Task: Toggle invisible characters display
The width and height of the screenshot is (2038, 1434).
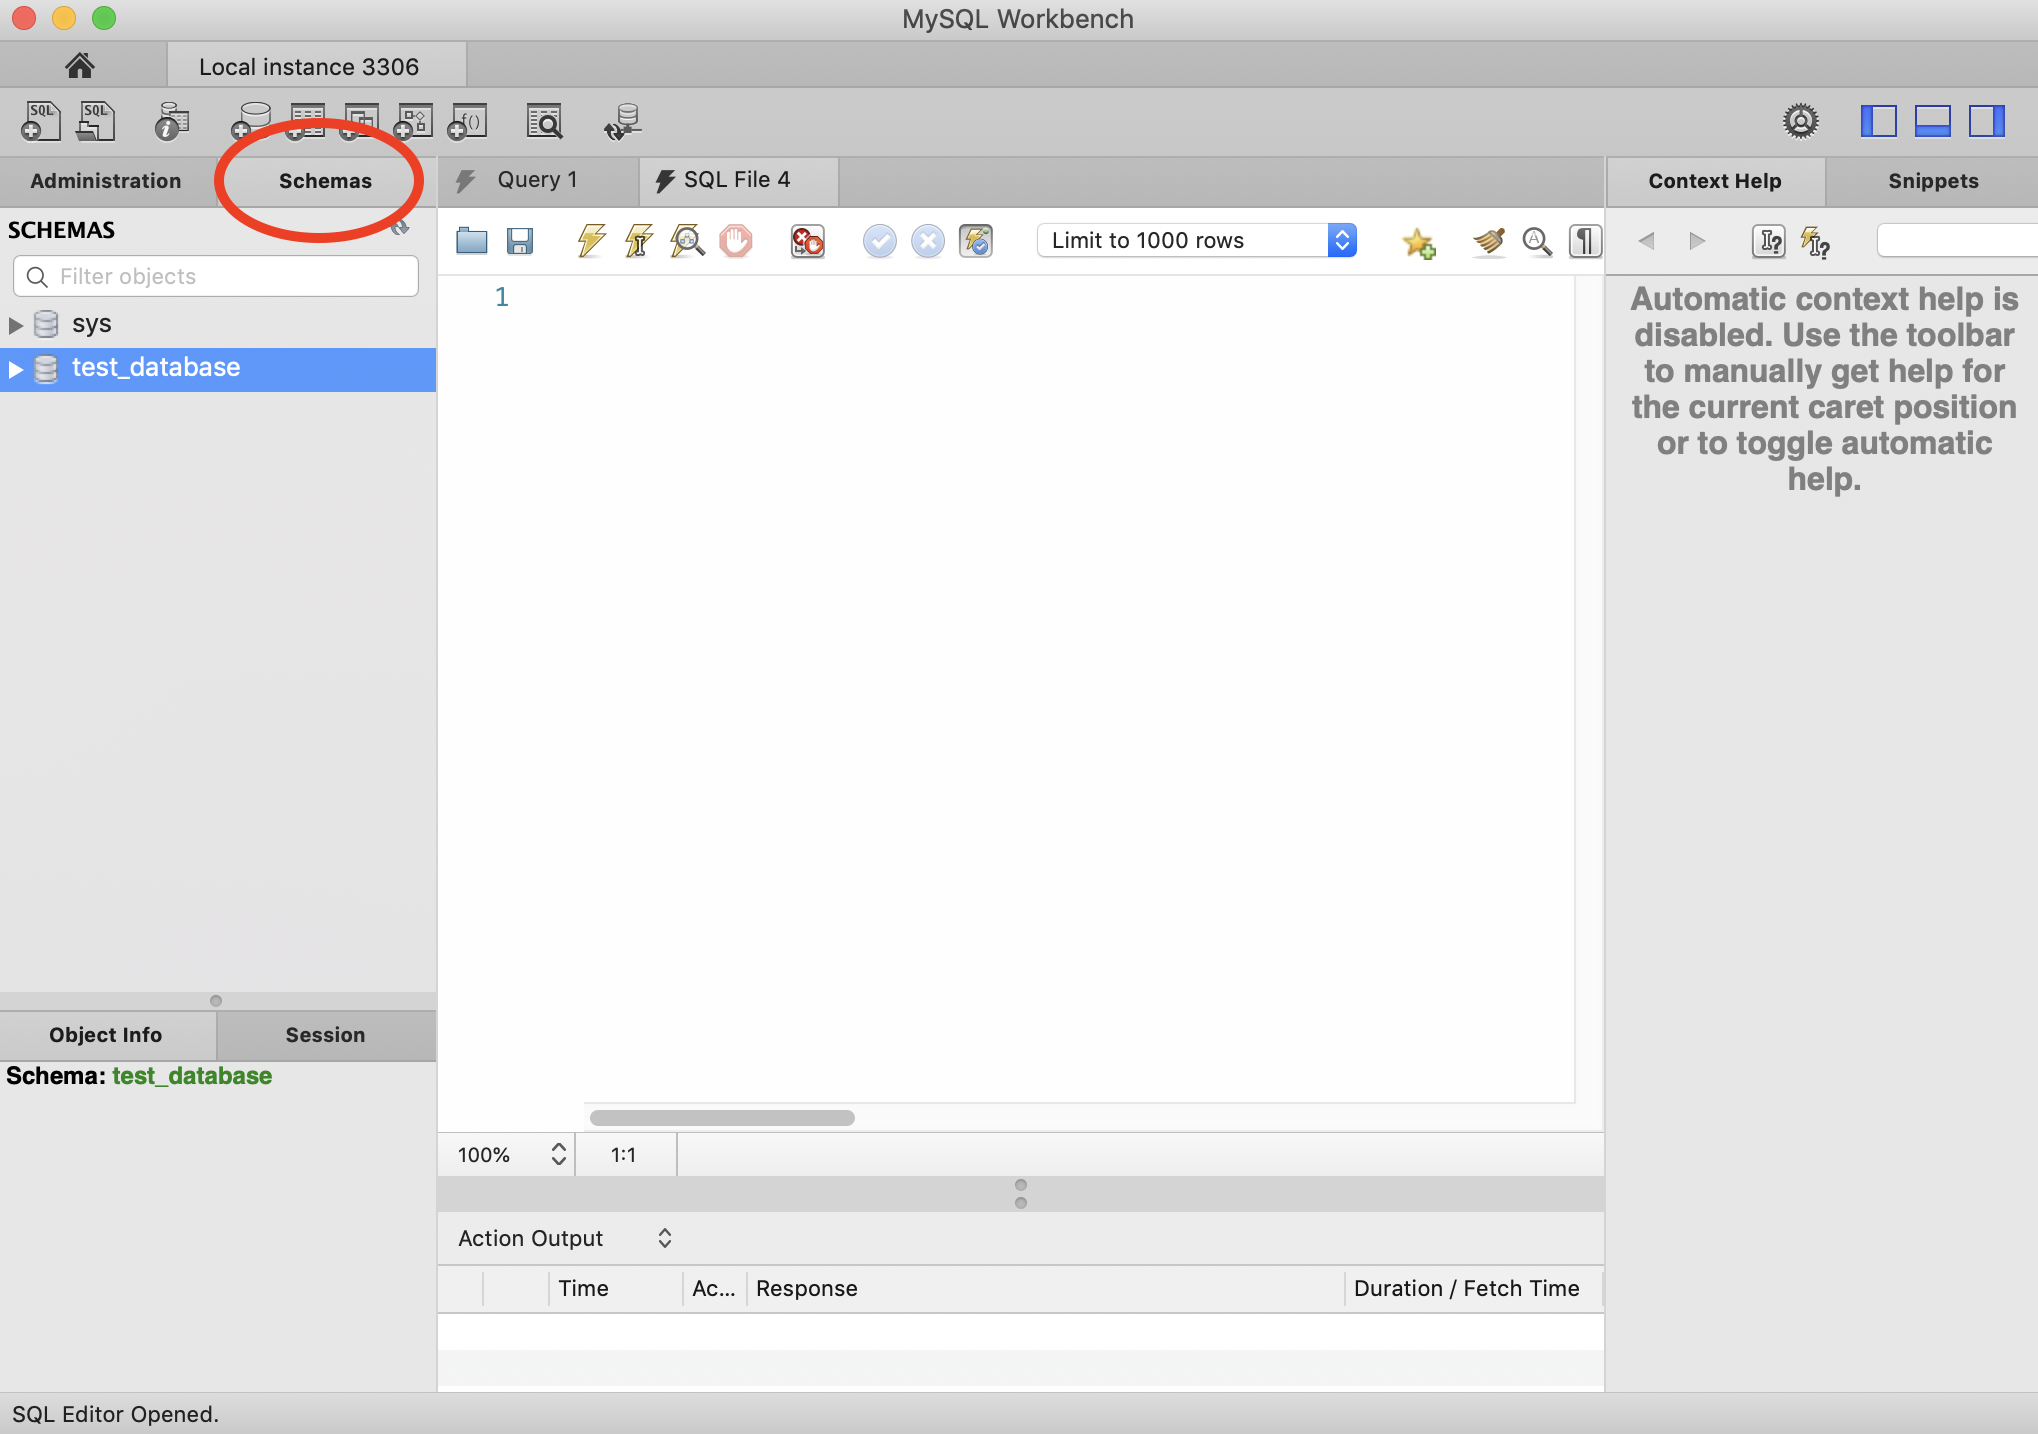Action: click(x=1585, y=241)
